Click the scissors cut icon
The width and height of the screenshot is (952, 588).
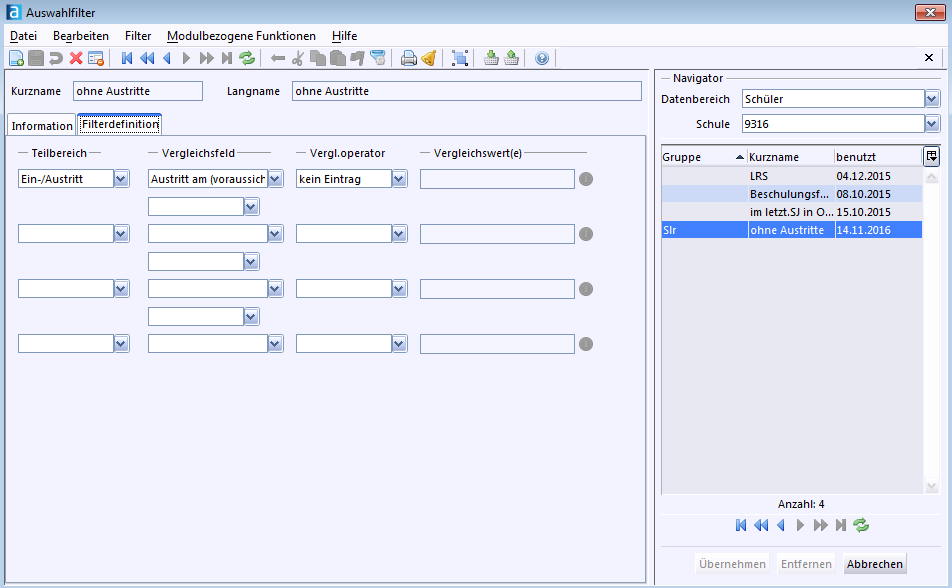click(x=298, y=58)
